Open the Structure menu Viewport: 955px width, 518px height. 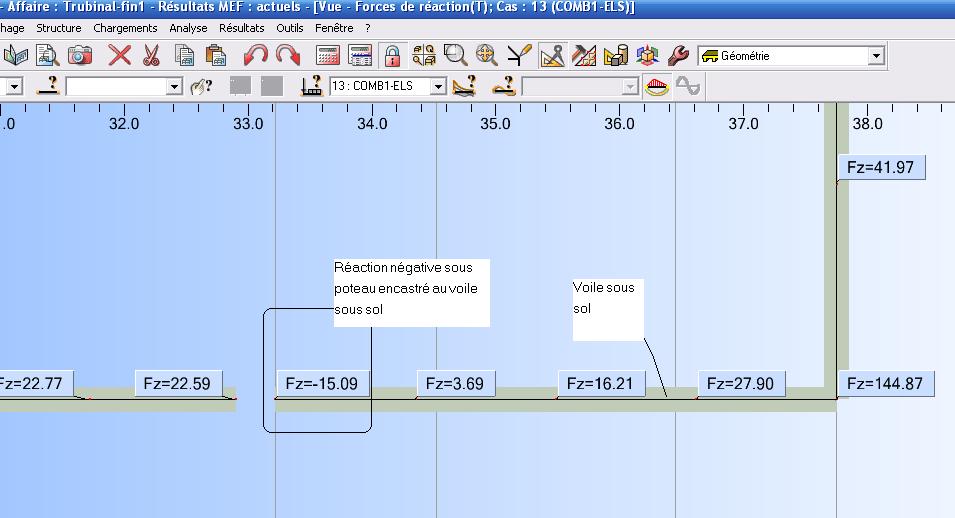point(58,28)
